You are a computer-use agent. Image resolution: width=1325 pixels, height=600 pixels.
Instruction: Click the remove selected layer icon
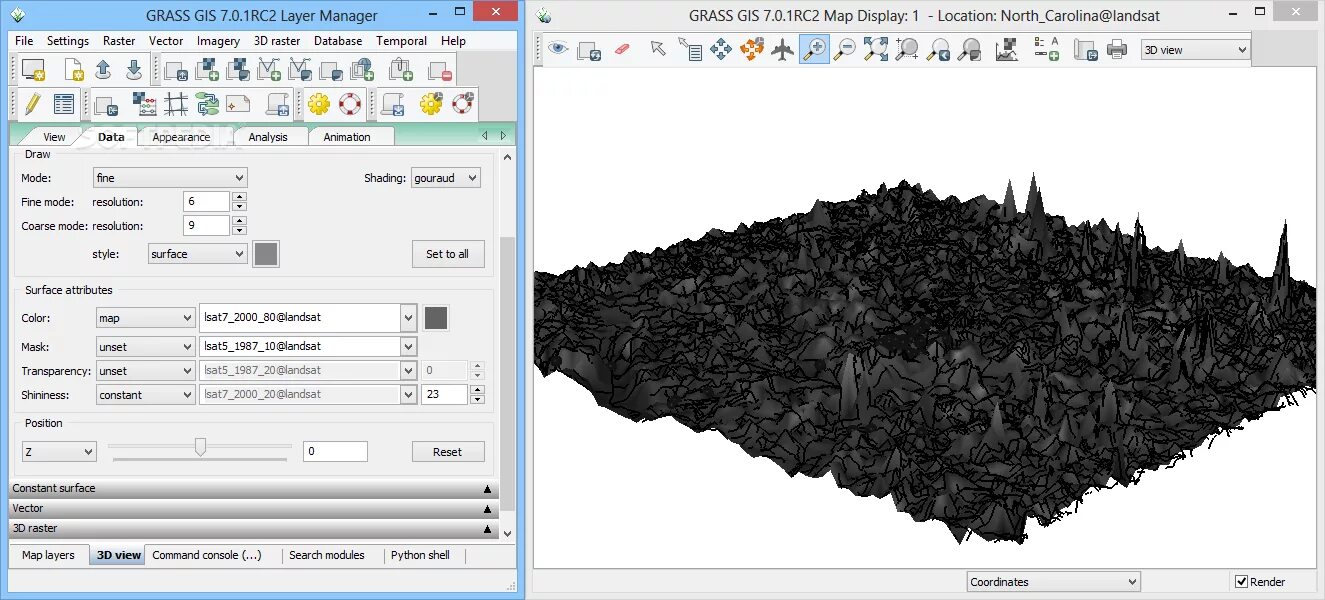(438, 70)
